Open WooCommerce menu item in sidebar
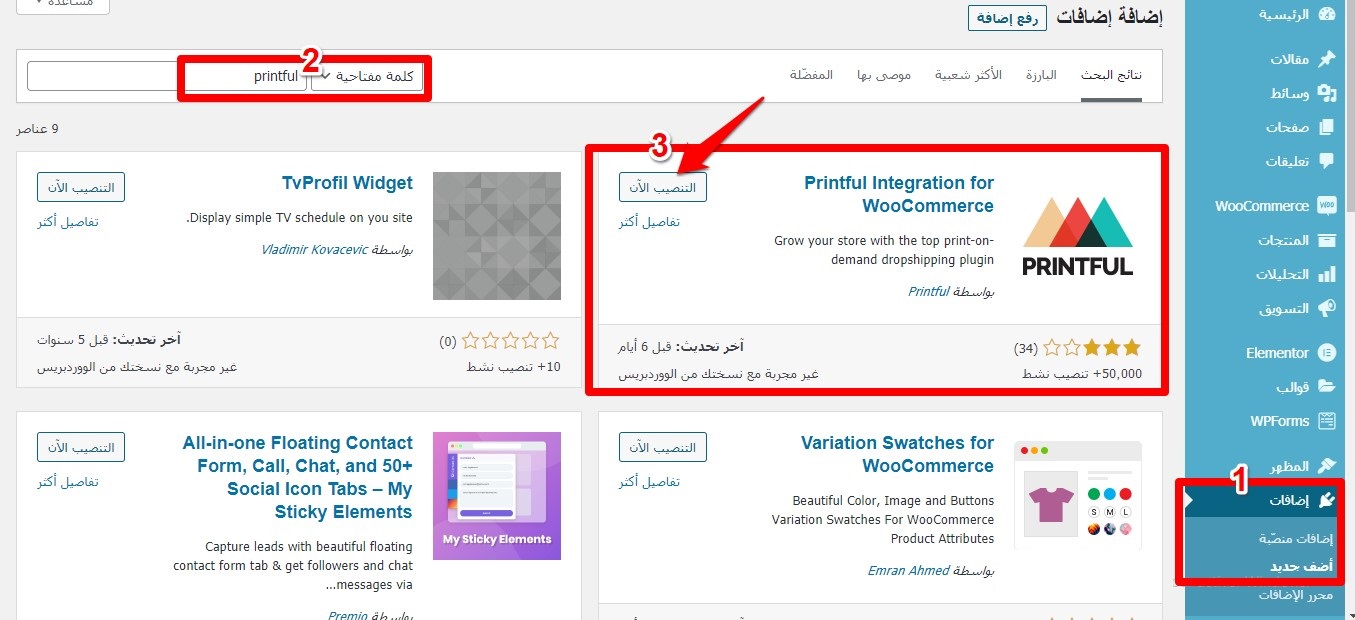 1262,206
